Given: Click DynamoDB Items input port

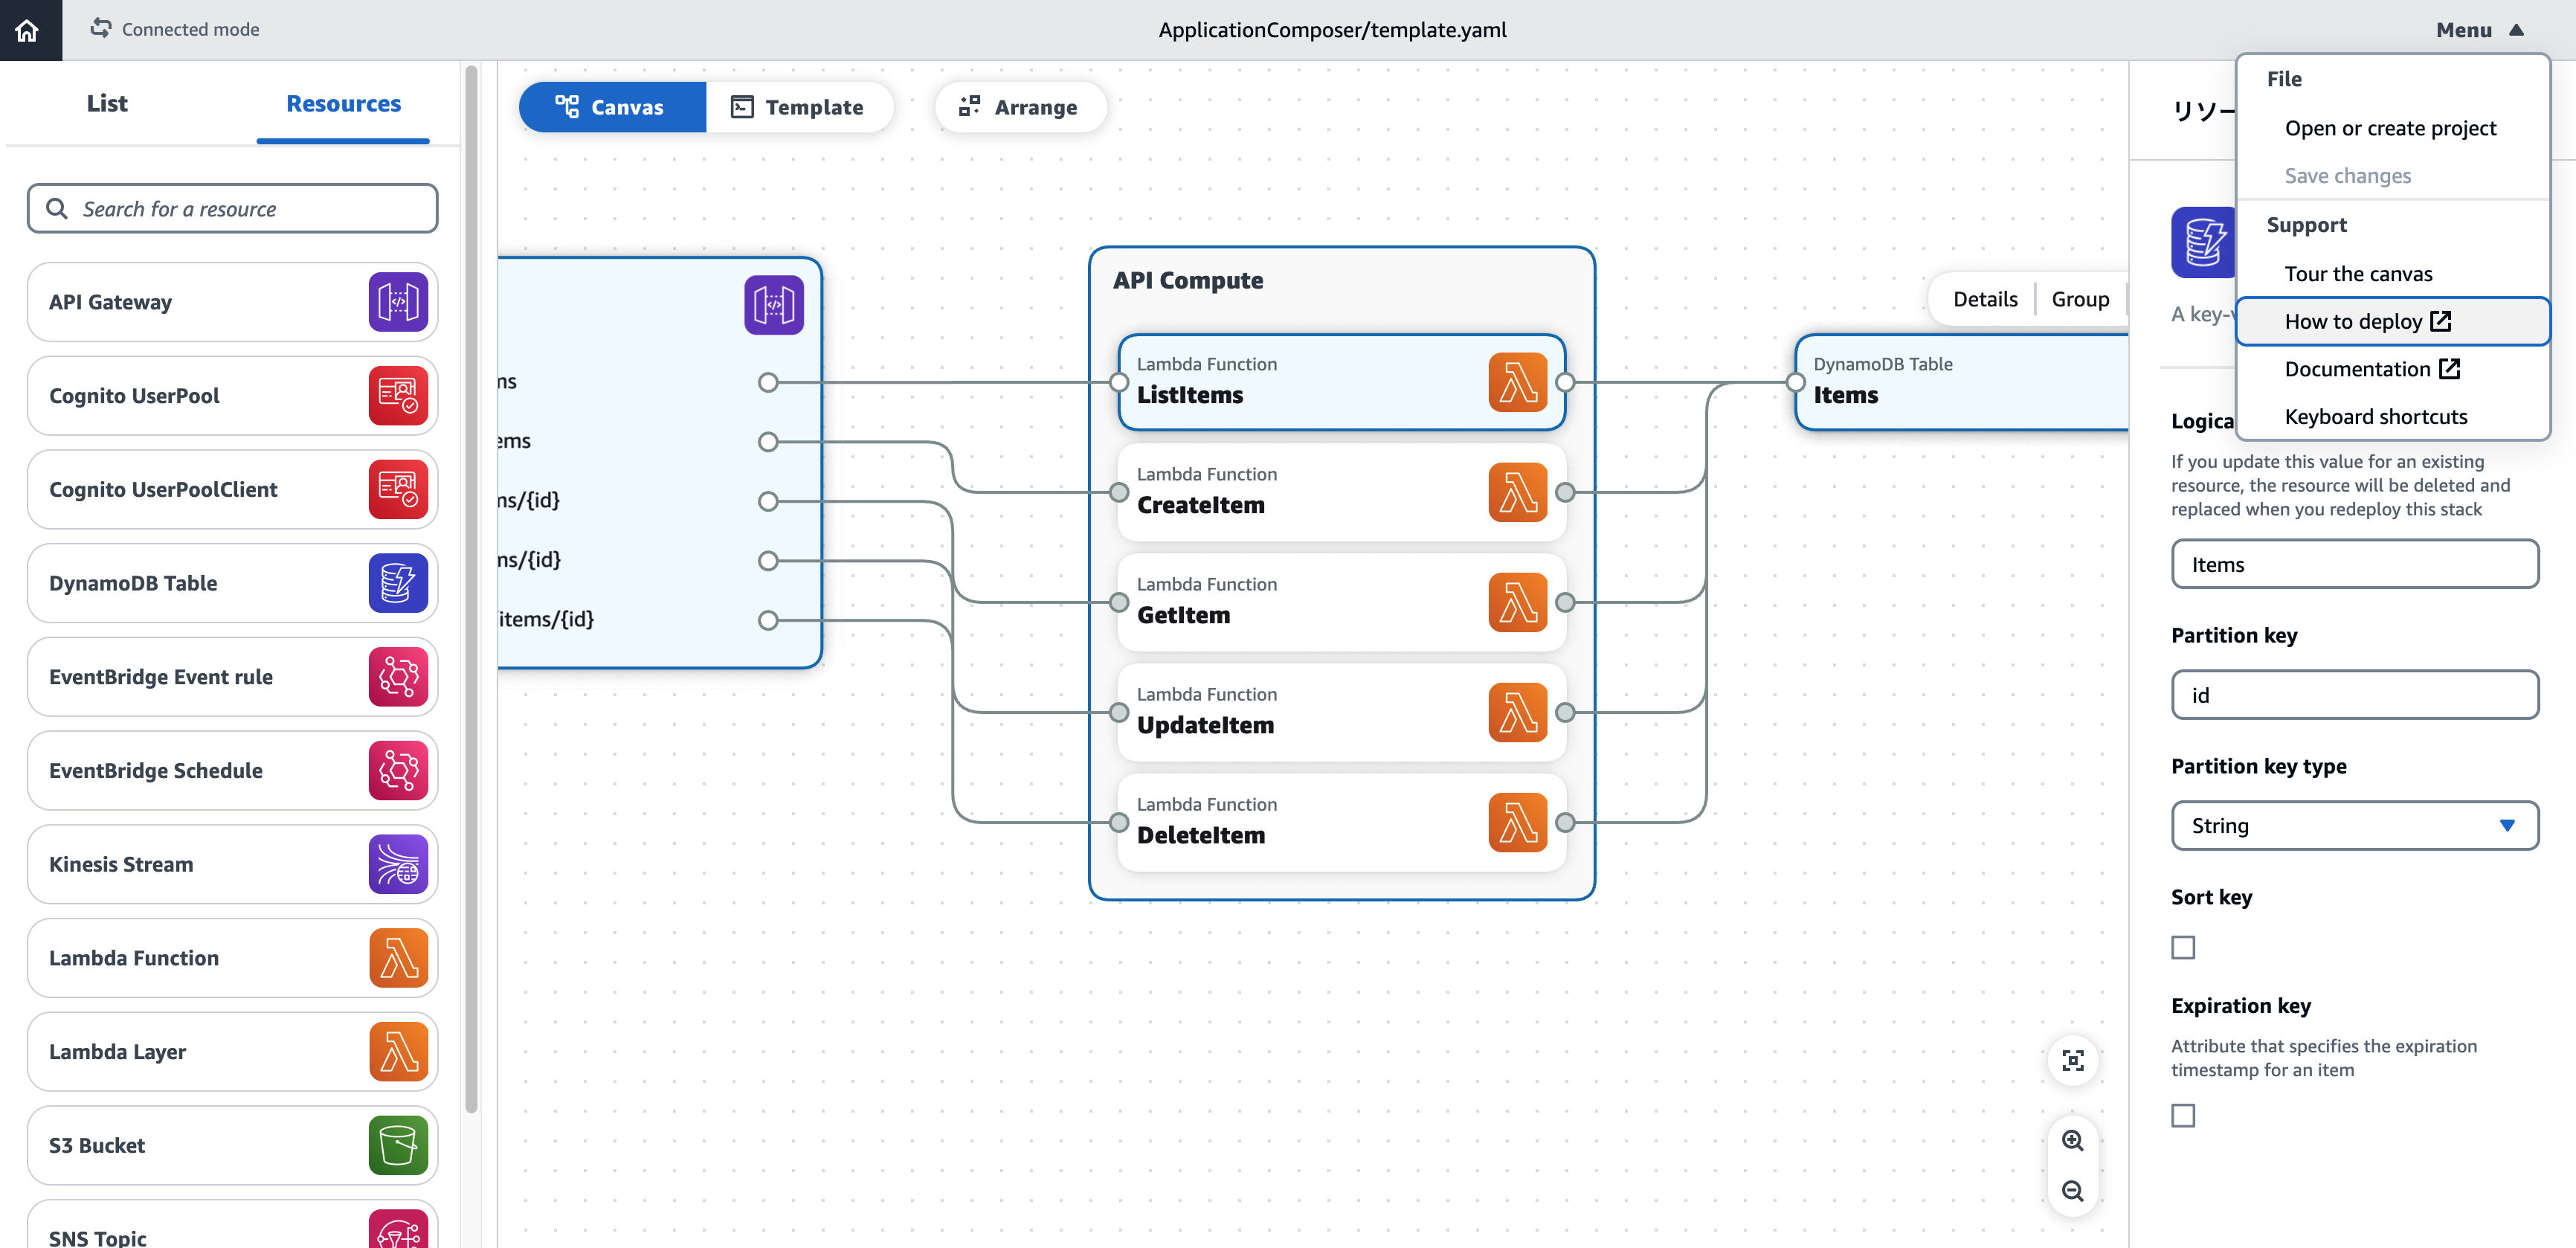Looking at the screenshot, I should pos(1796,382).
